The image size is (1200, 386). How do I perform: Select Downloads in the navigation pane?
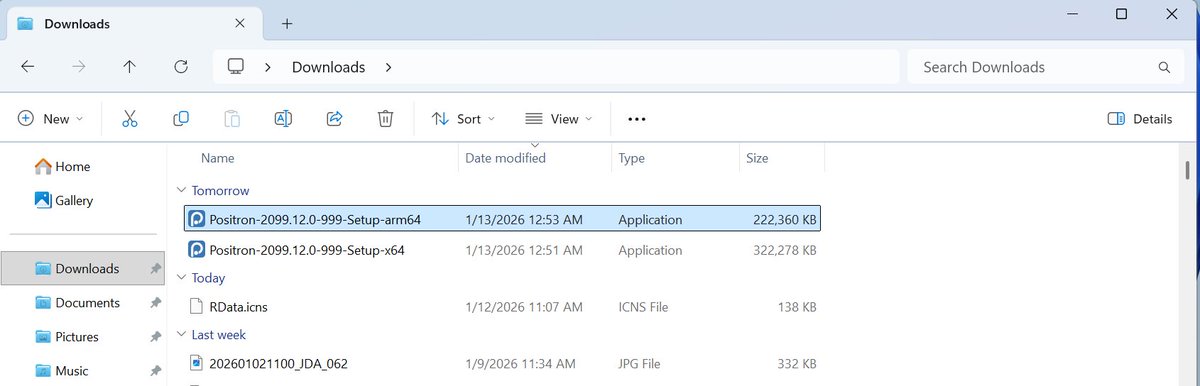[x=82, y=269]
